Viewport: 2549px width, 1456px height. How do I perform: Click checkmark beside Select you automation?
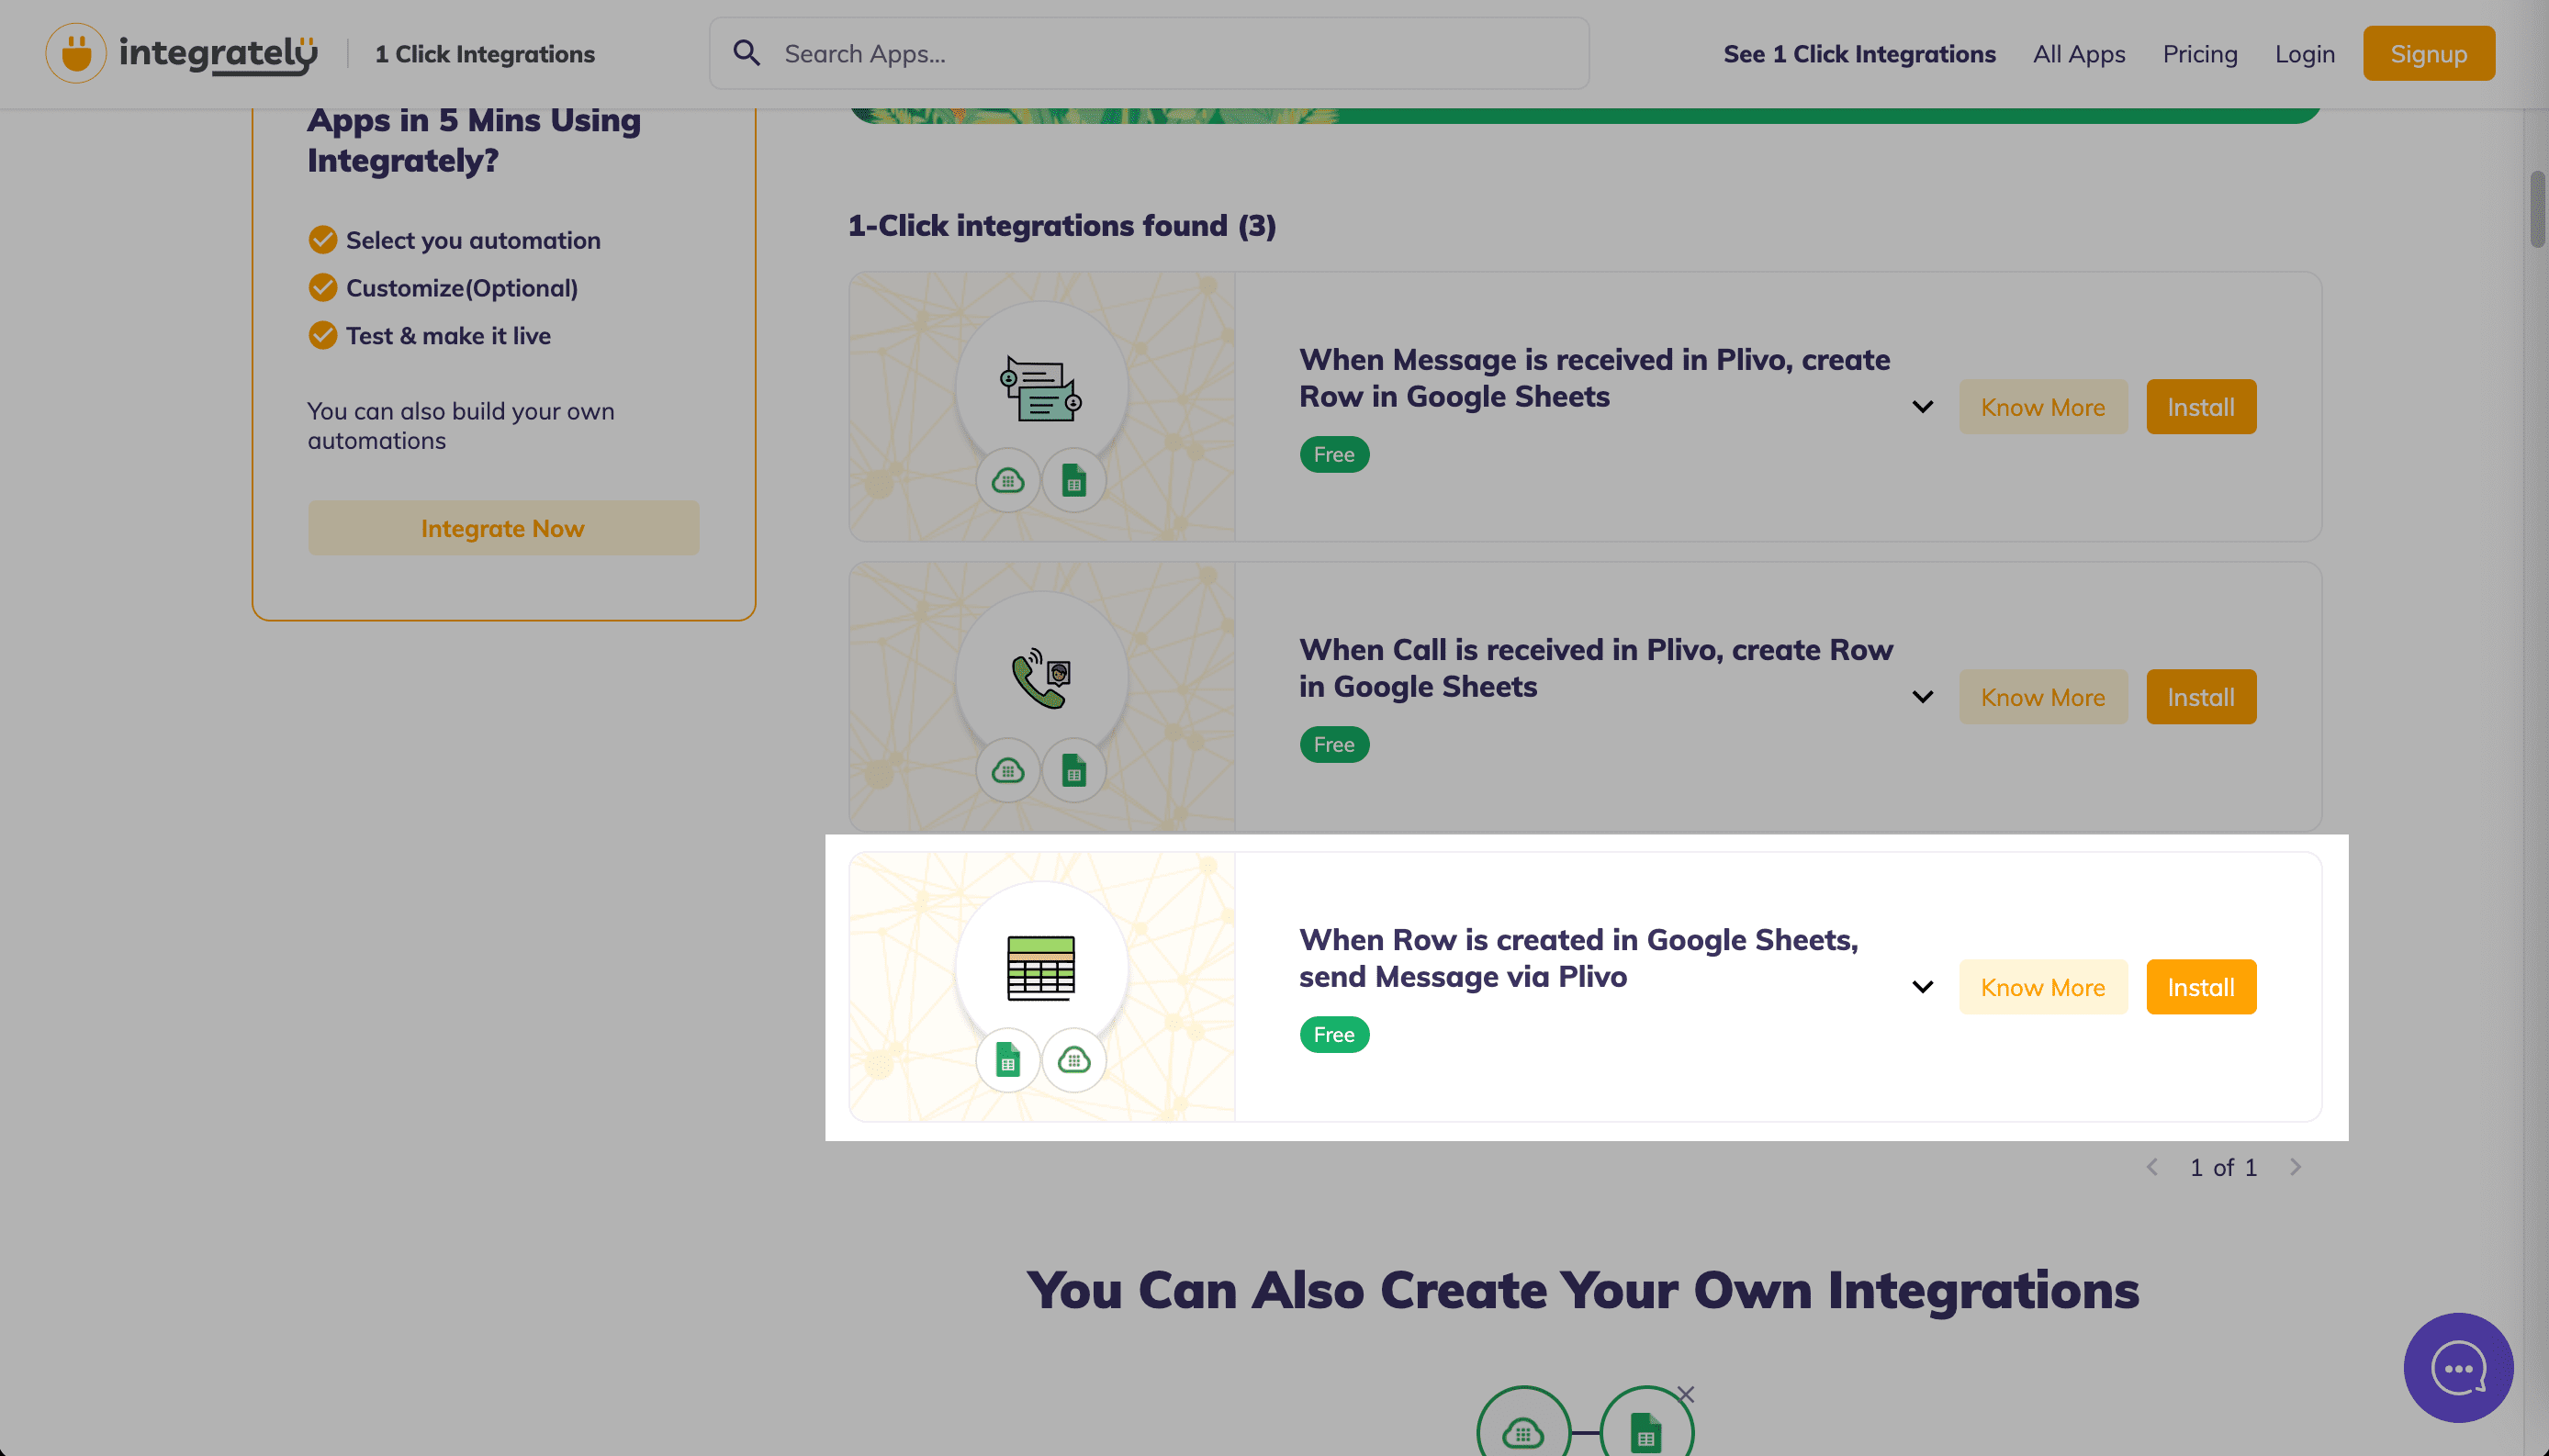pyautogui.click(x=322, y=240)
